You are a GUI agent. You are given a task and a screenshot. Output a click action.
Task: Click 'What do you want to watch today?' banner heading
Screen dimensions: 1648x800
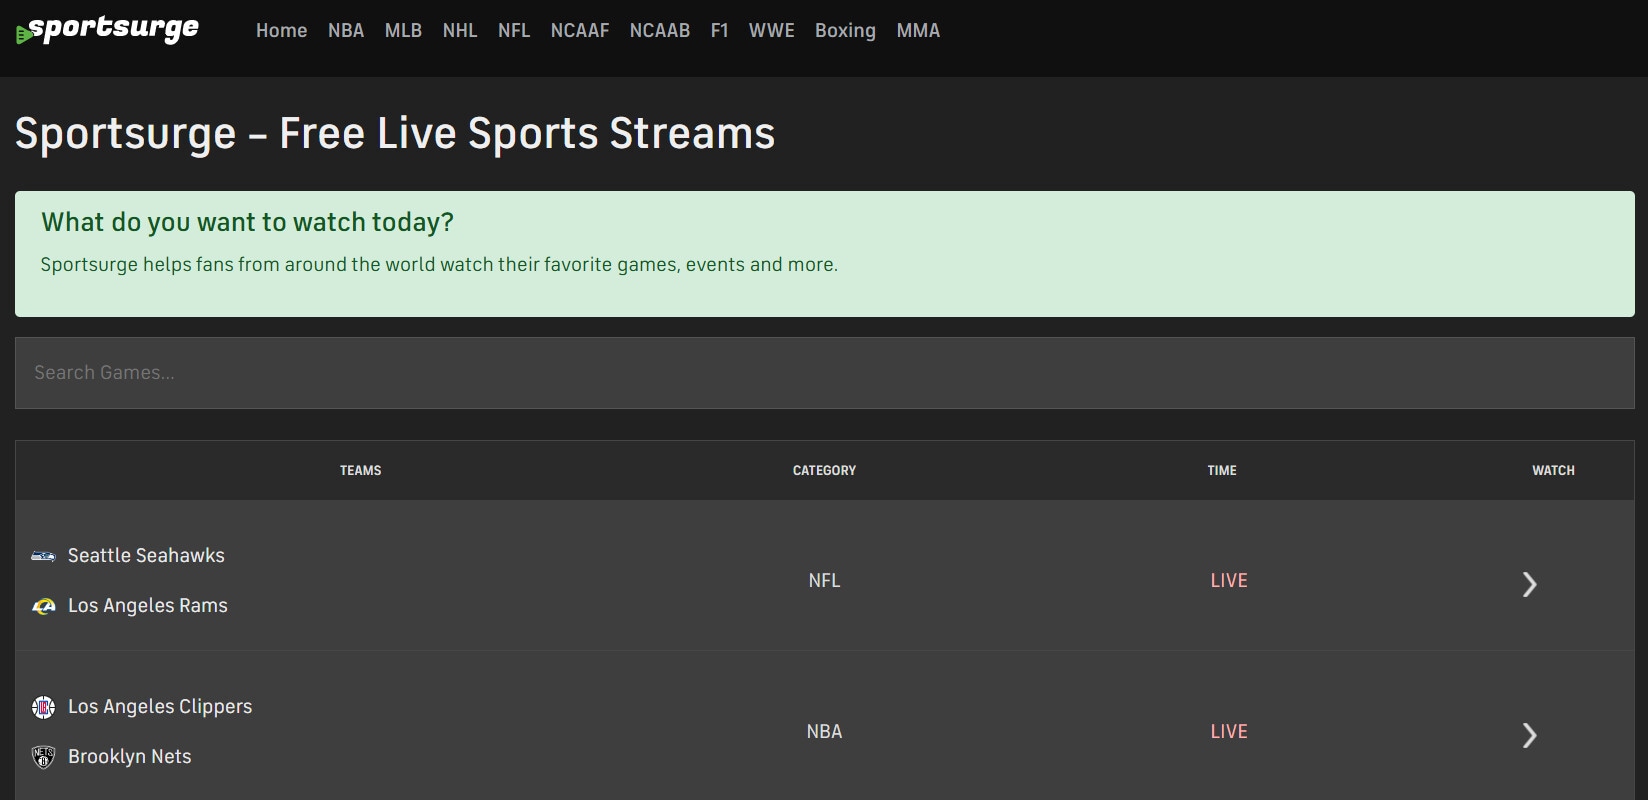pyautogui.click(x=247, y=222)
